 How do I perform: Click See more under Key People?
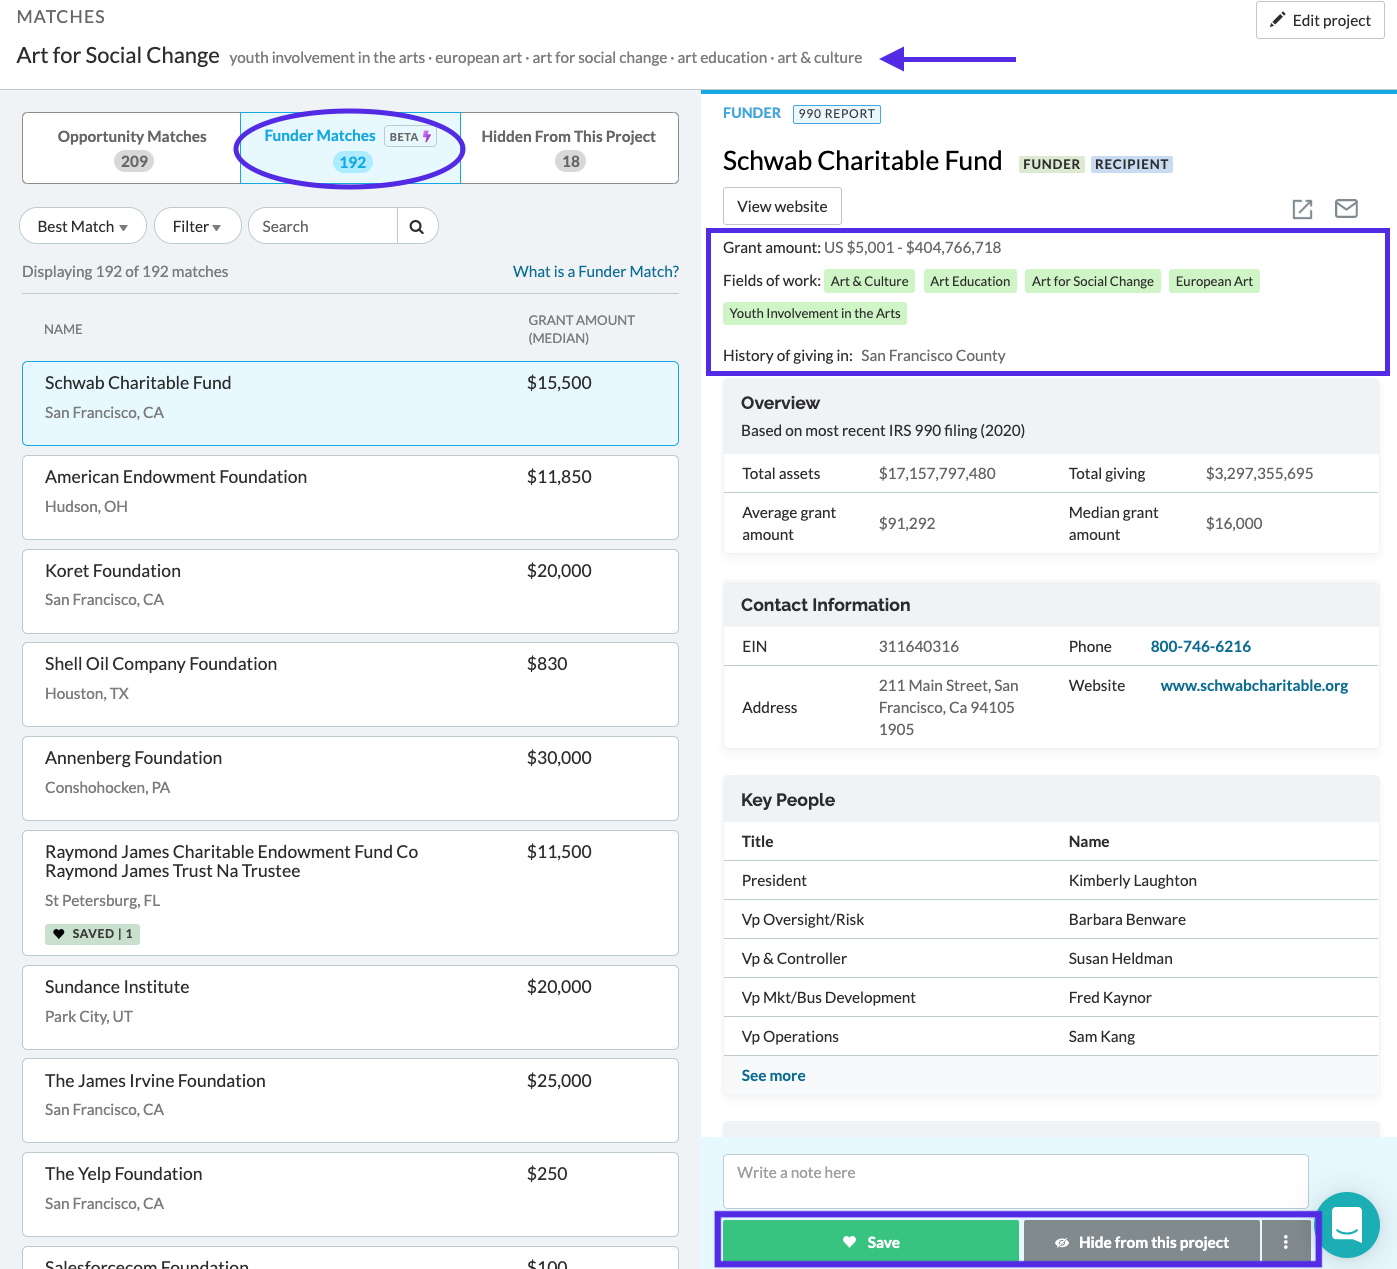[773, 1075]
